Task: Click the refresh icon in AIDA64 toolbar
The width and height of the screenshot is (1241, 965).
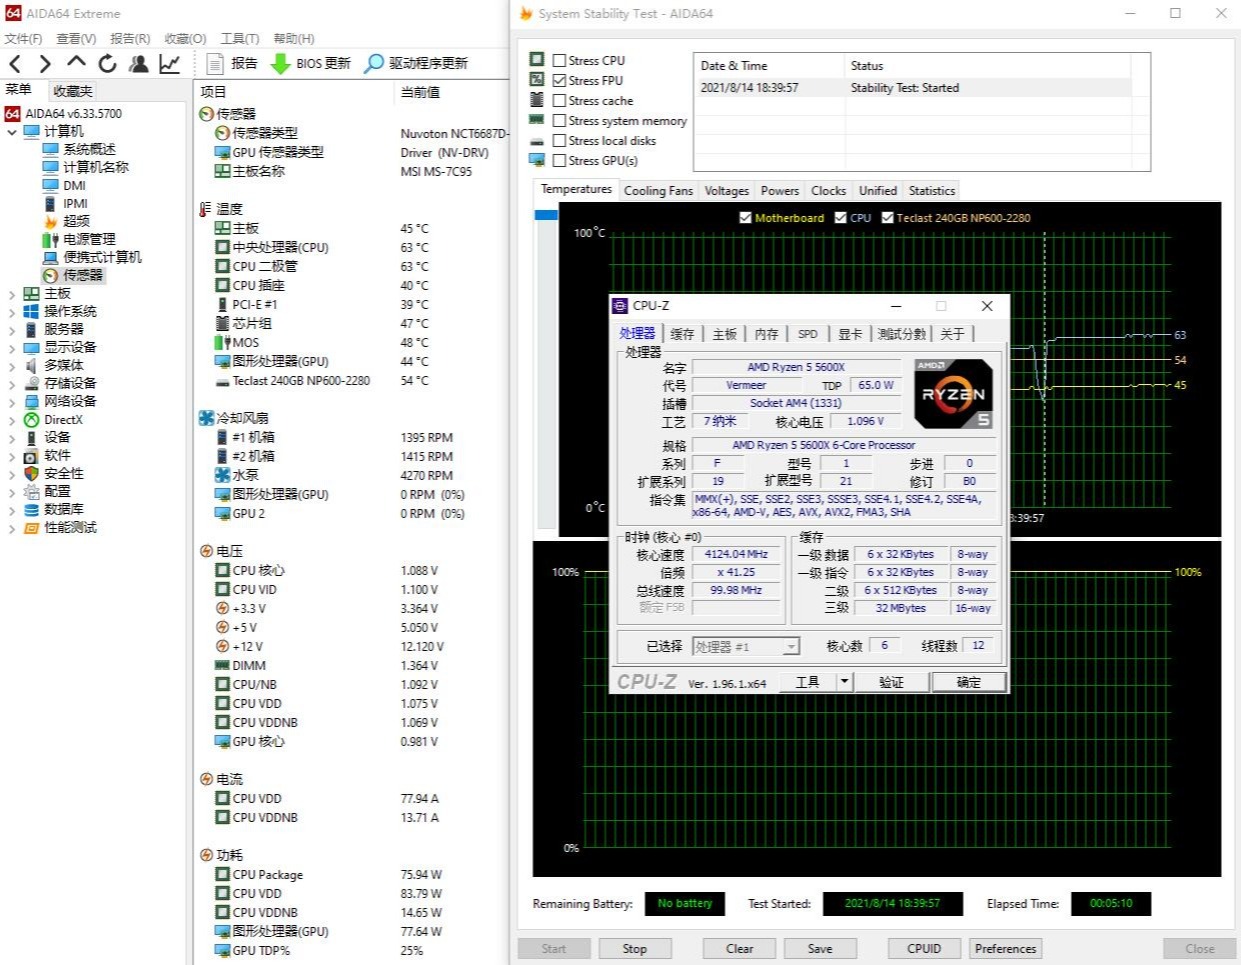Action: click(x=107, y=64)
